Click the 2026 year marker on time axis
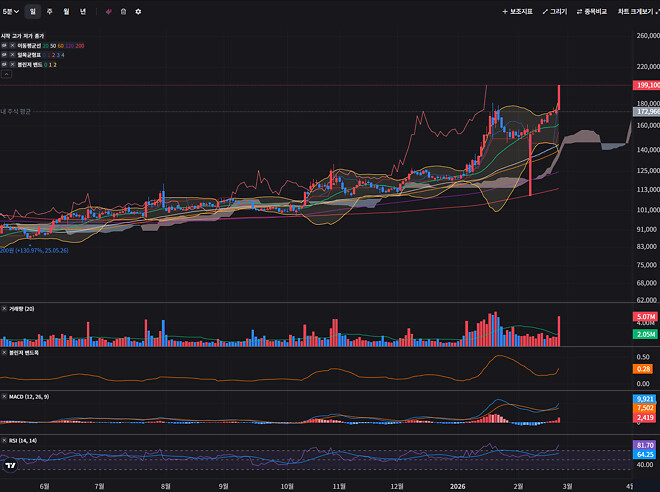This screenshot has width=660, height=492. point(458,487)
